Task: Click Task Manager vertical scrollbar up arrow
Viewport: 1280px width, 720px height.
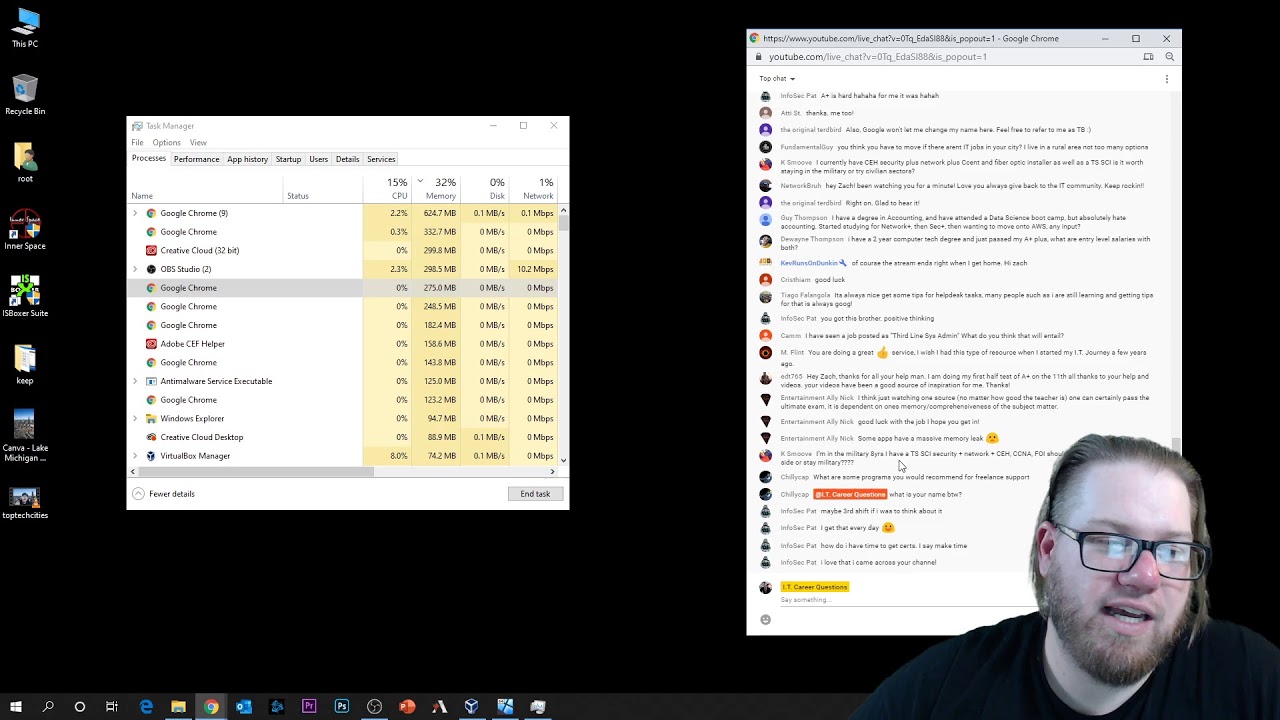Action: (x=563, y=210)
